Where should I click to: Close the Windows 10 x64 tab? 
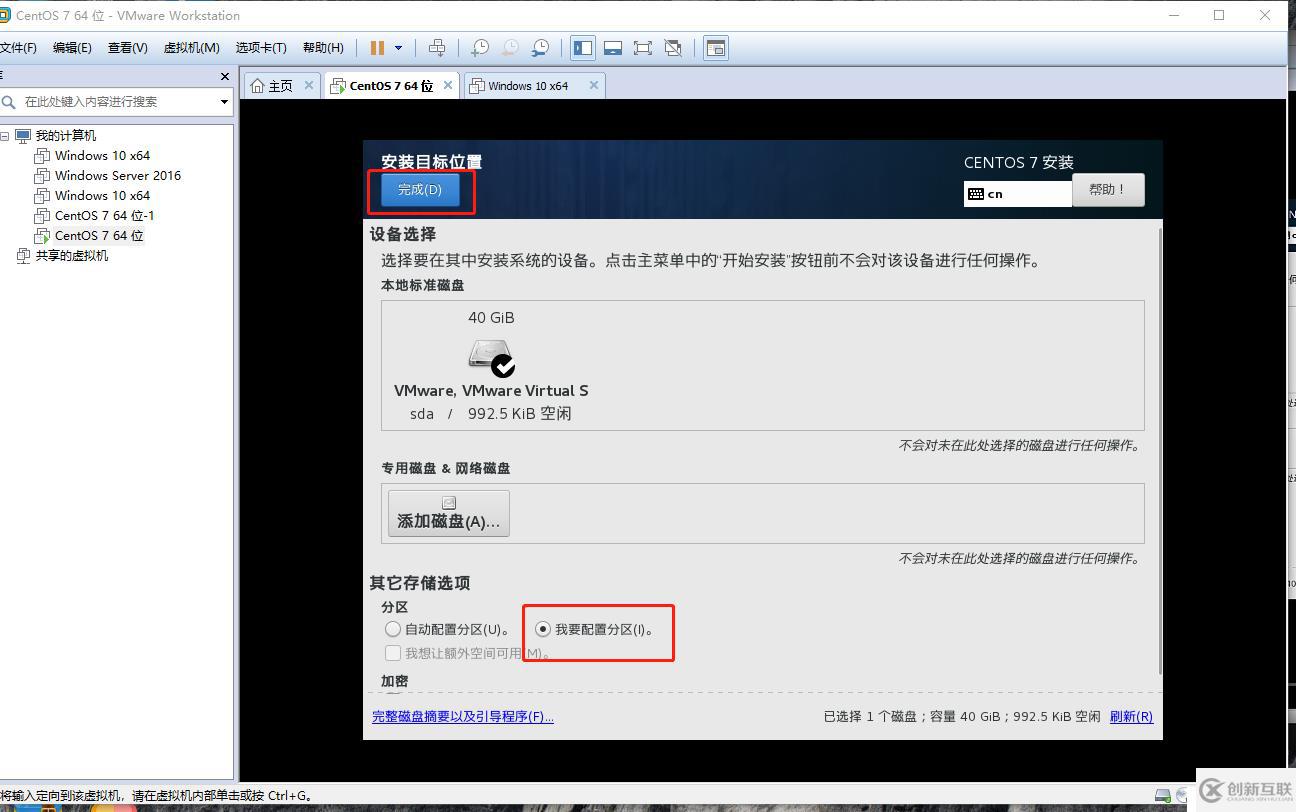593,85
